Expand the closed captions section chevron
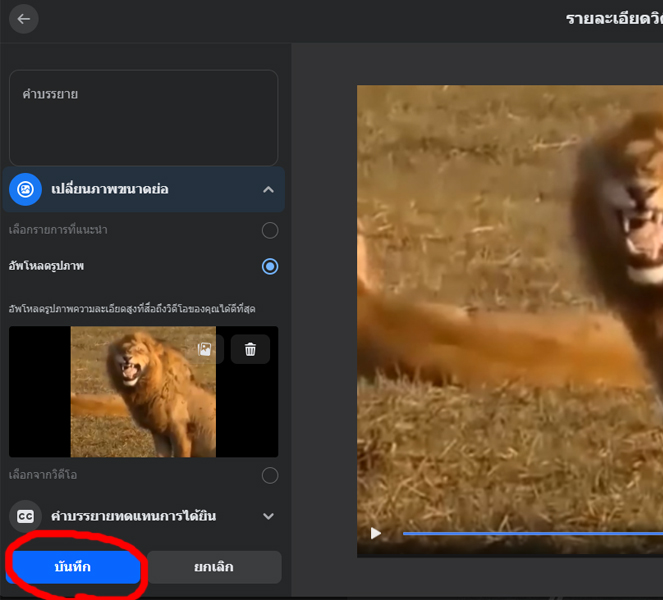 [x=268, y=516]
